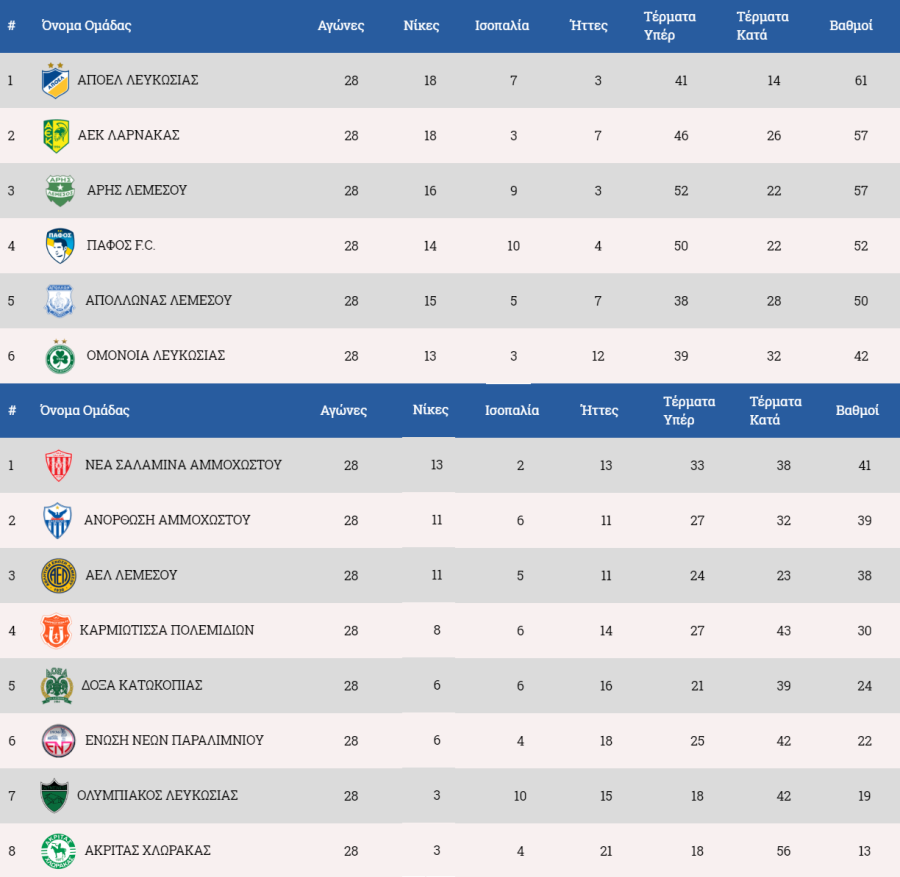Open the ΔΟΞΑ ΚΑΤΩΚΟΠΙΑΣ team name

tap(142, 685)
